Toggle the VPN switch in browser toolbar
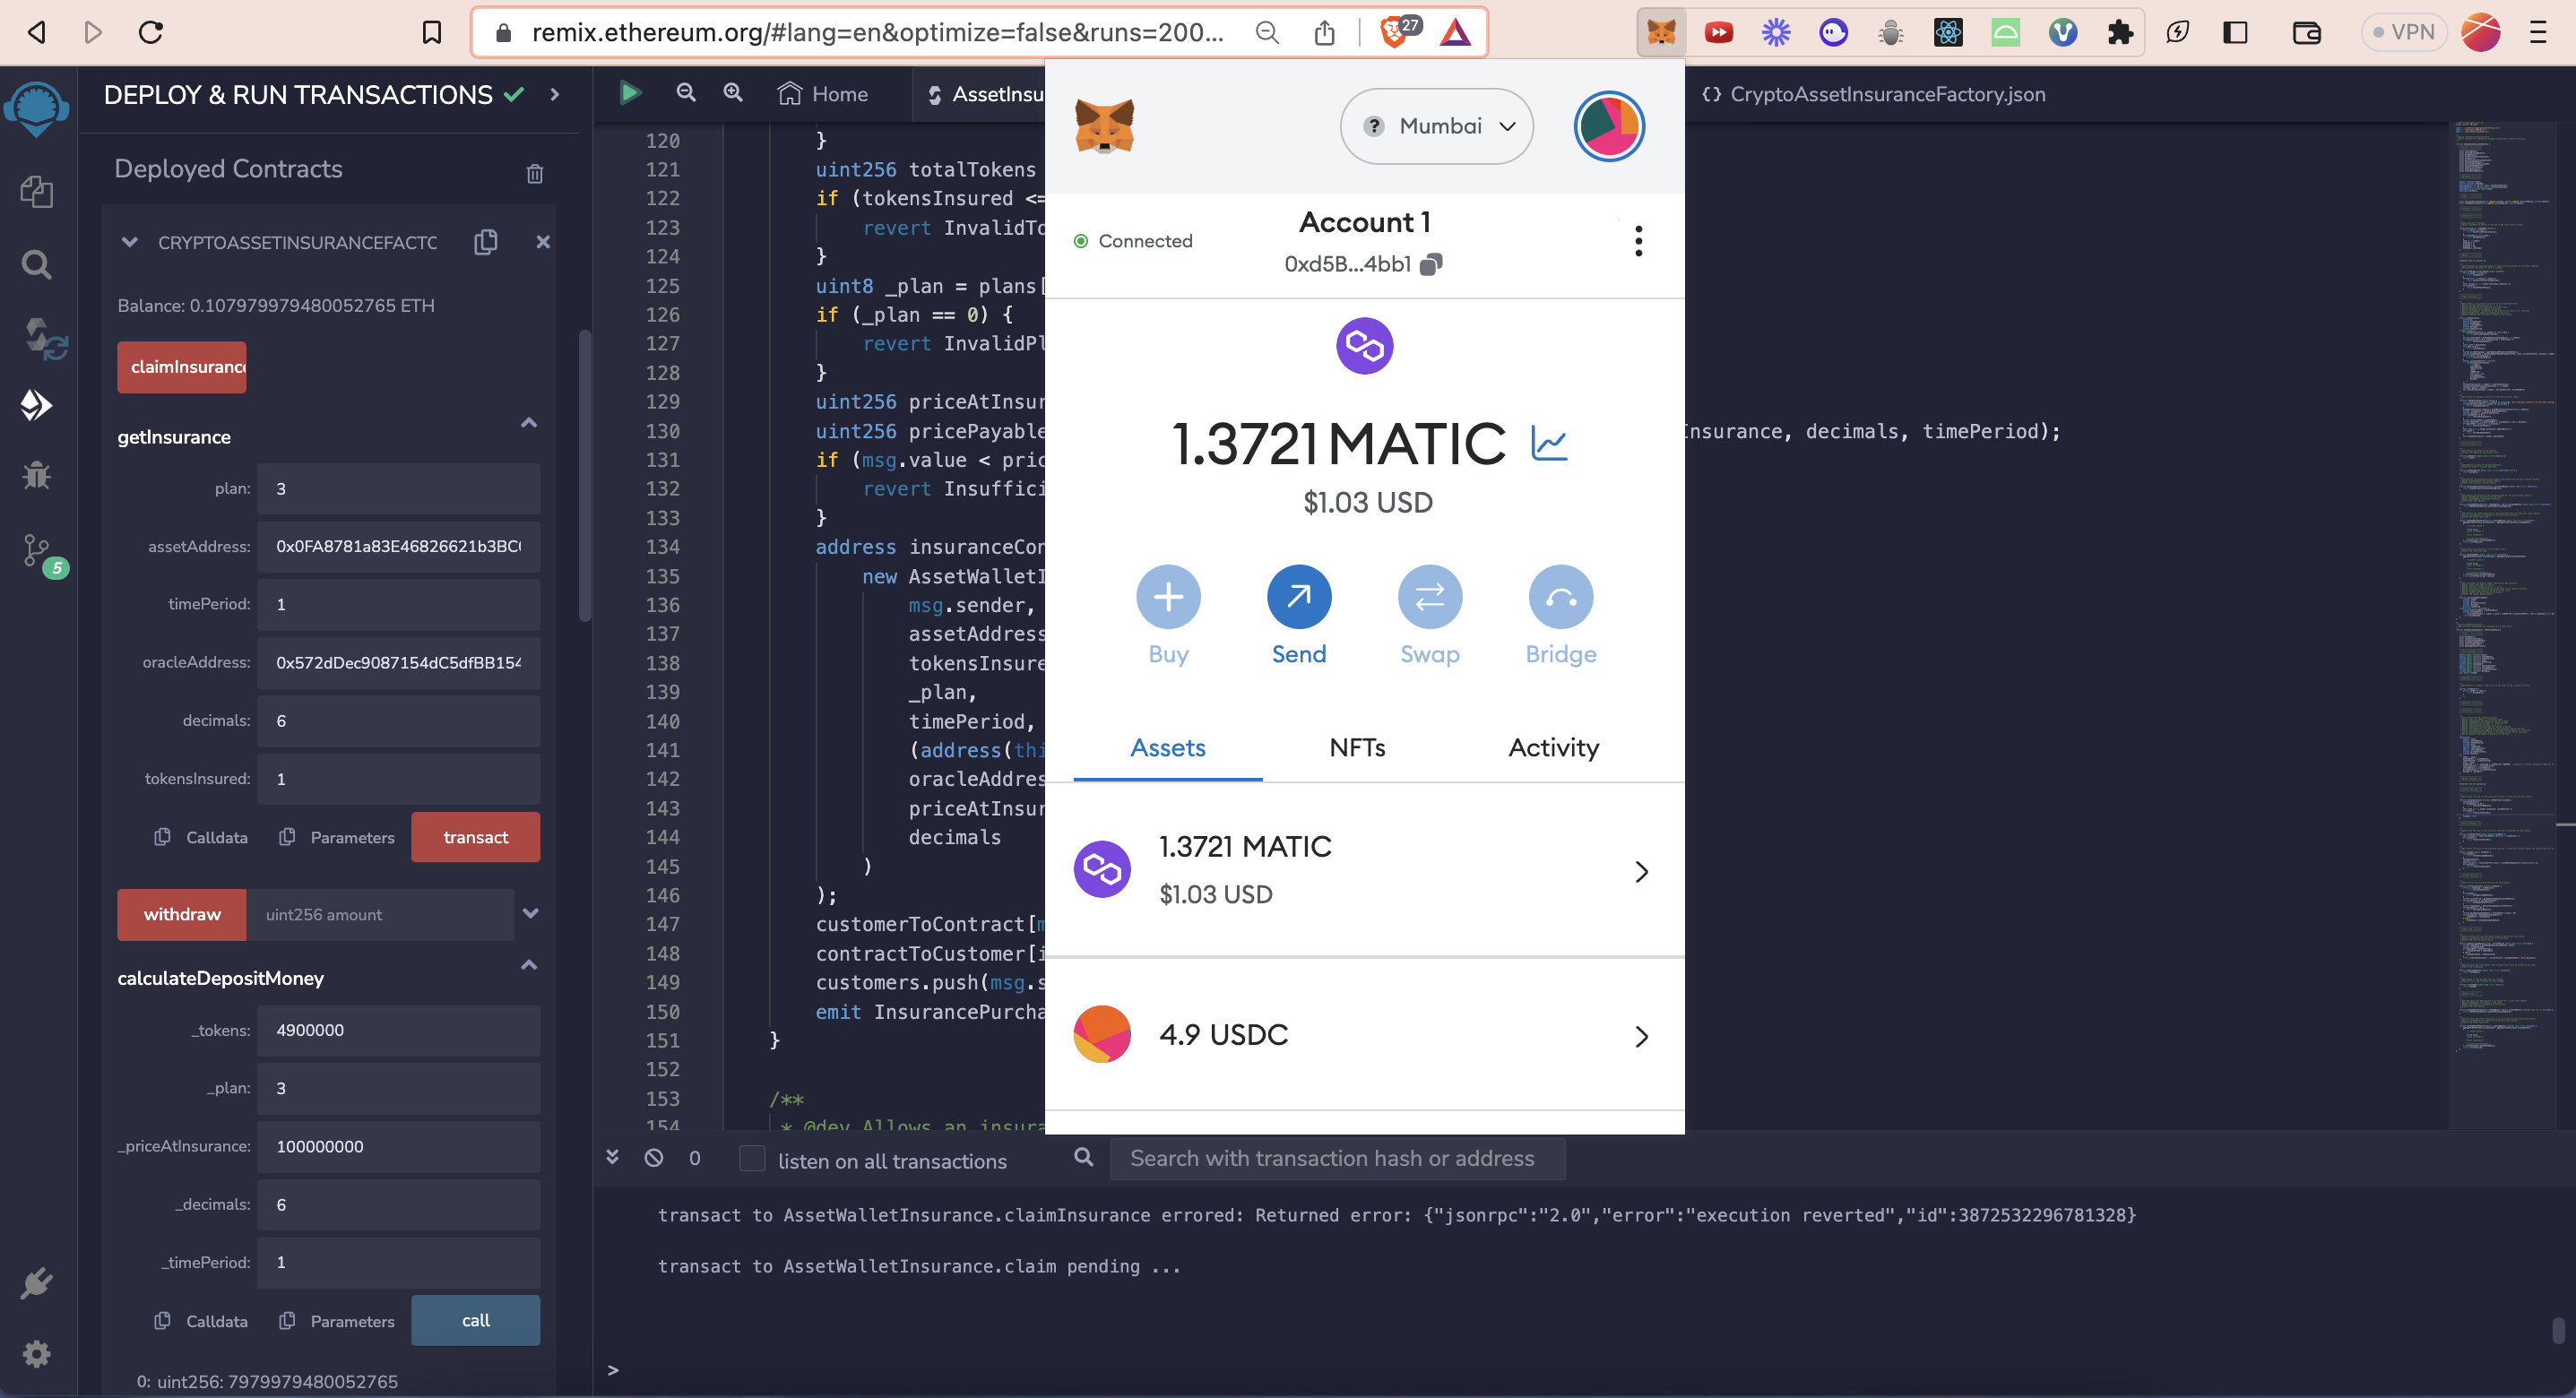The height and width of the screenshot is (1398, 2576). tap(2403, 32)
